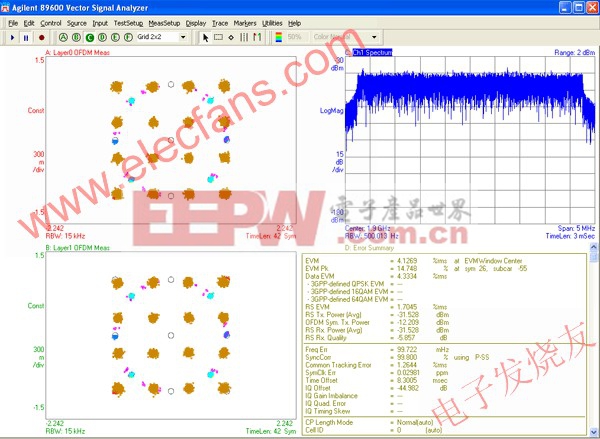Click the '15 dB /div' spectrum scale label
This screenshot has height=439, width=600.
pyautogui.click(x=339, y=162)
